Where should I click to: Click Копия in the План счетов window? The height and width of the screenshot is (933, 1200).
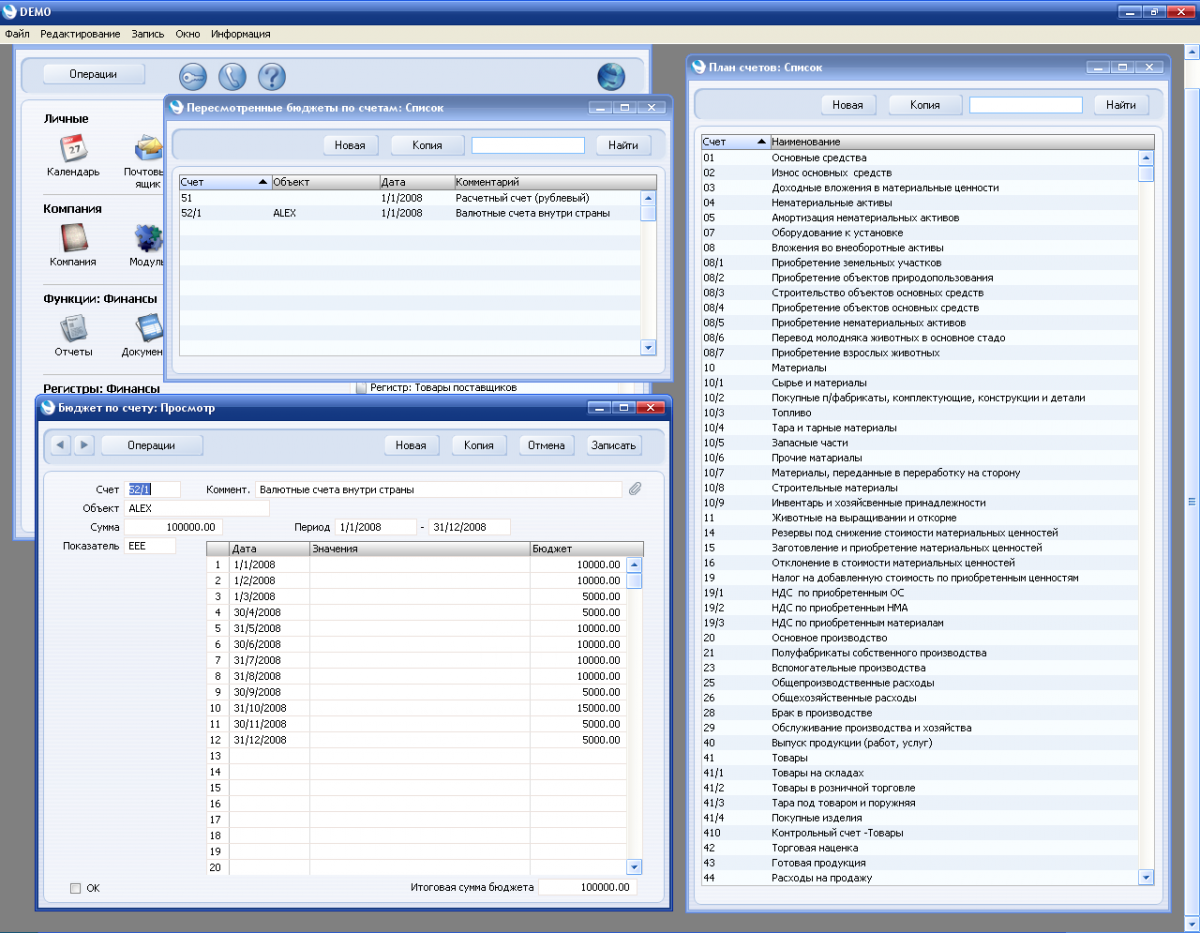(x=925, y=105)
